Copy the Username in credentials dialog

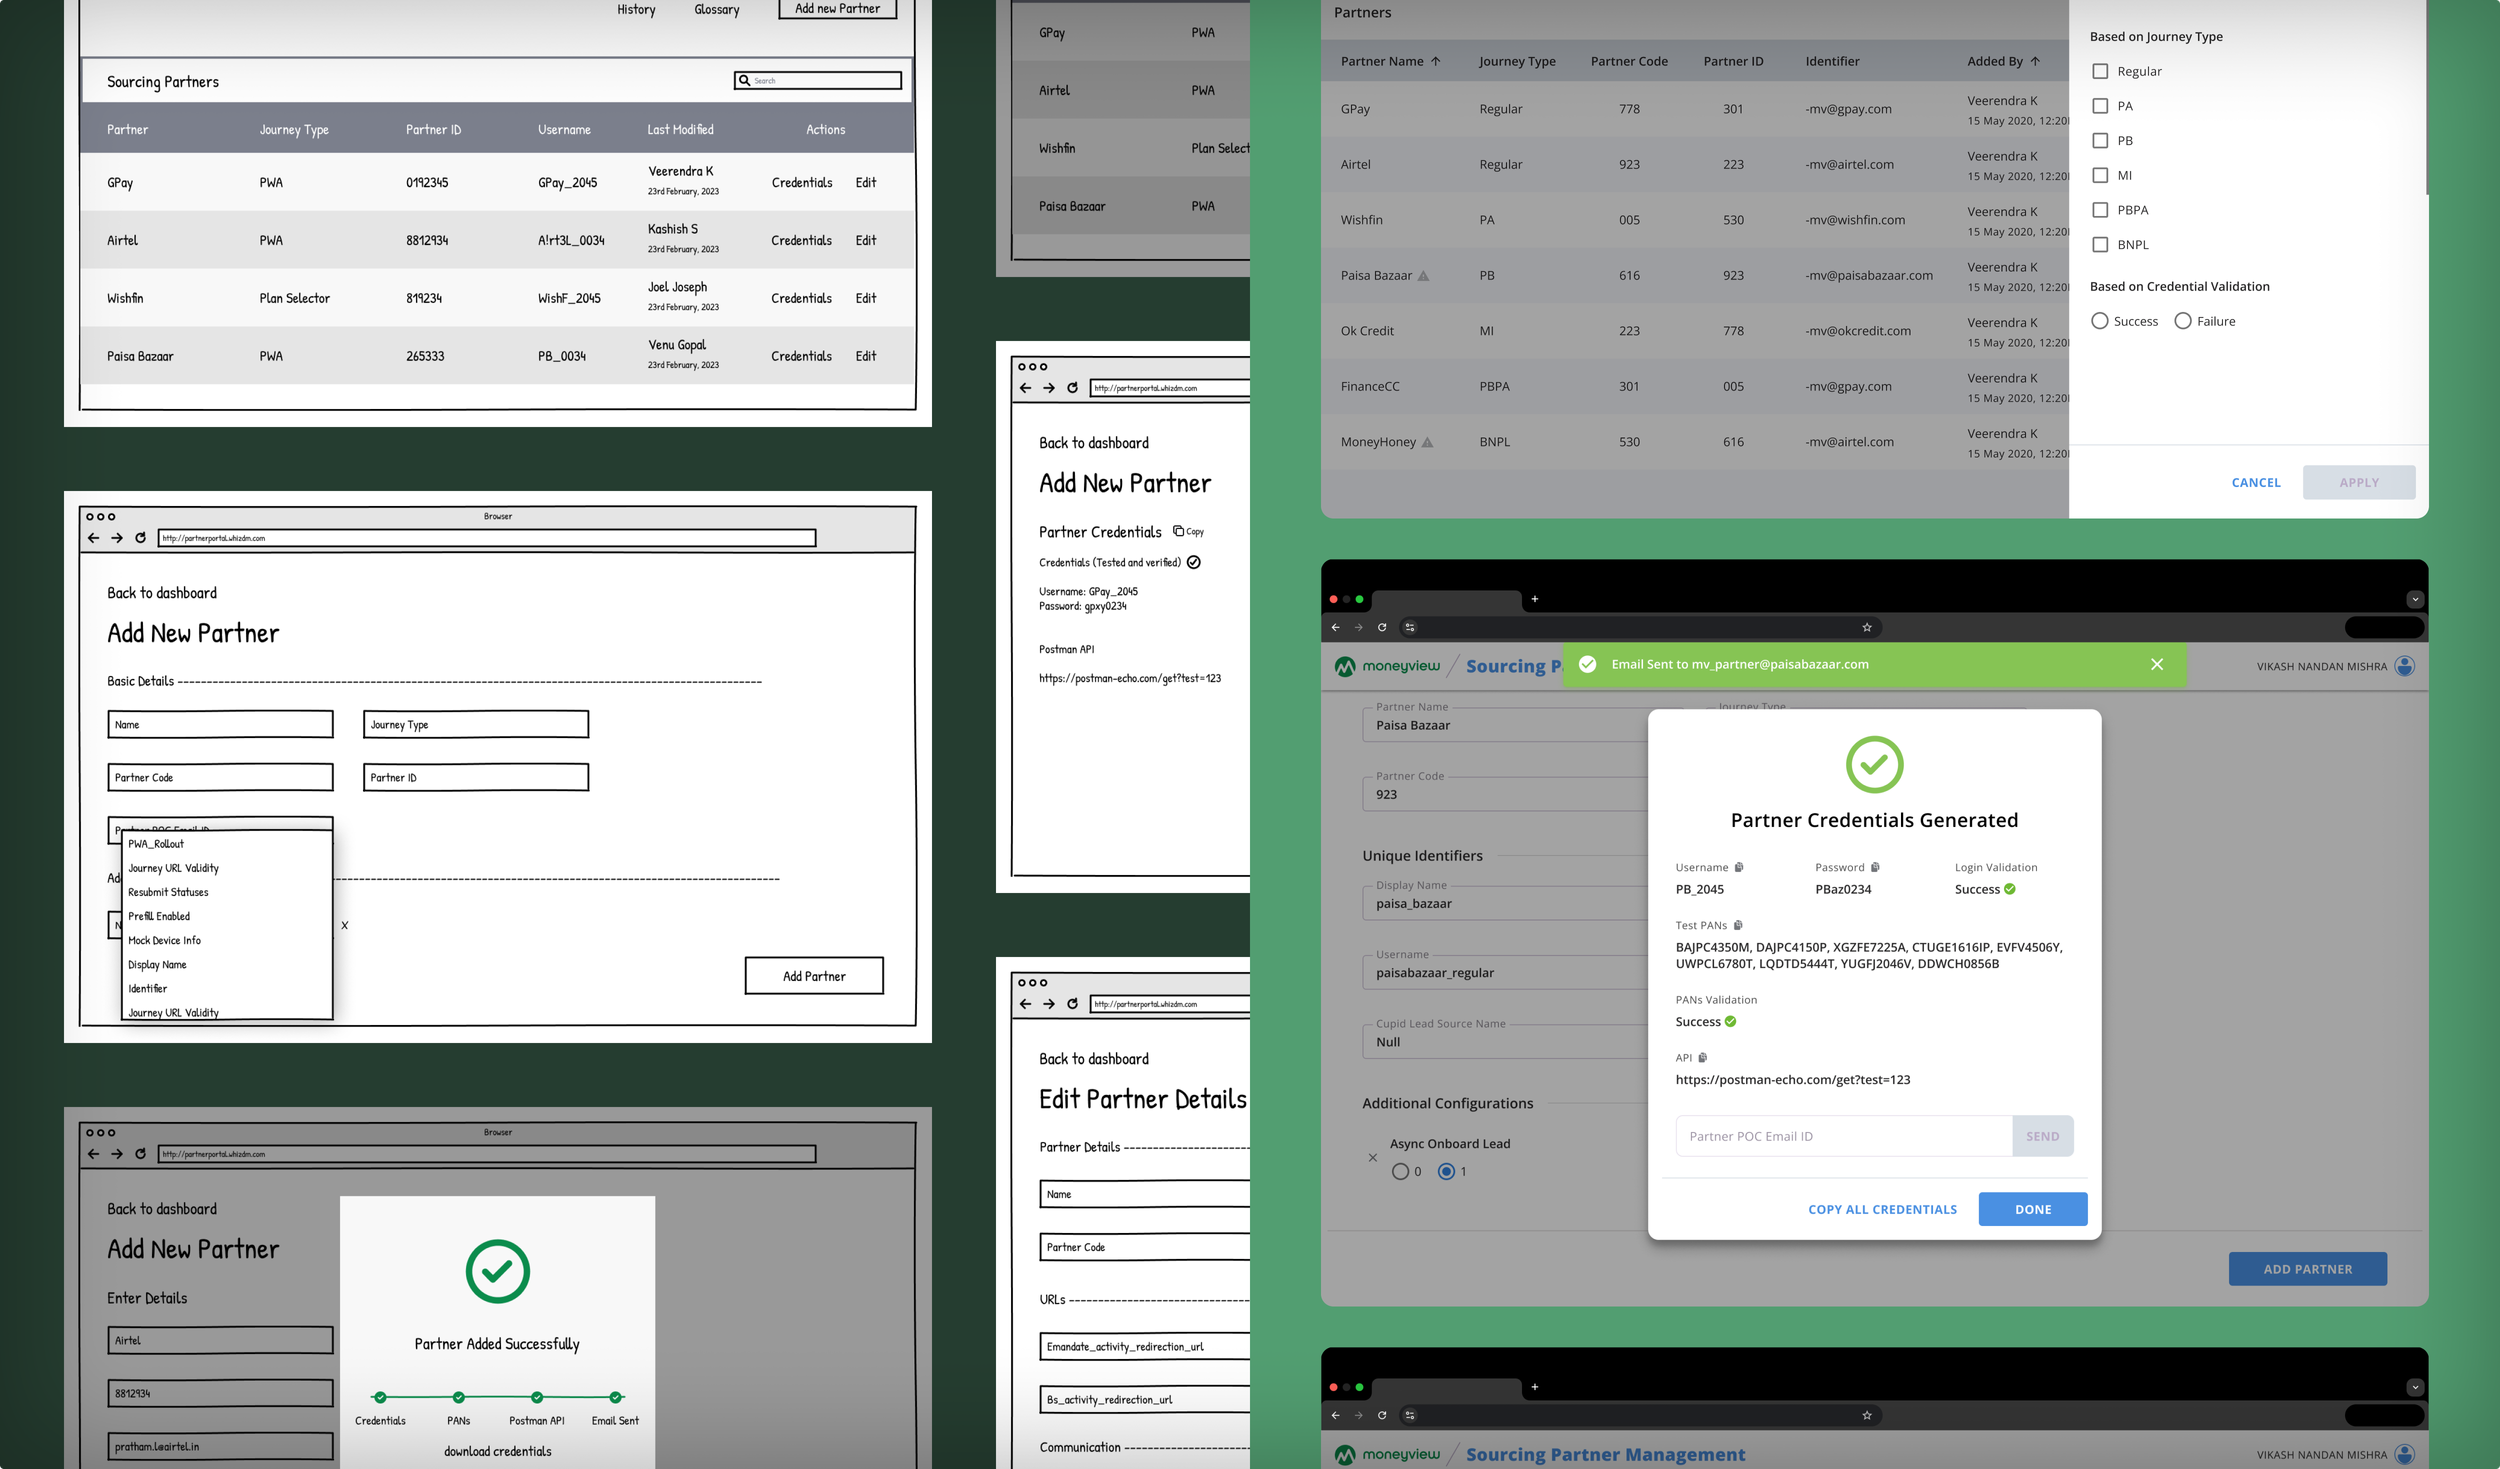(1739, 867)
